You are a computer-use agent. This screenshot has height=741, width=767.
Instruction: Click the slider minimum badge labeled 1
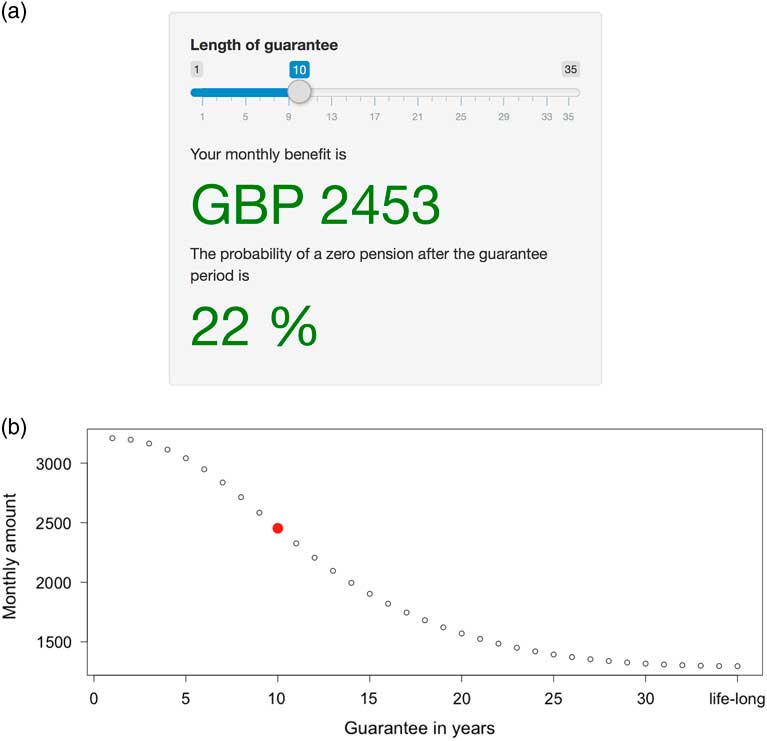pos(197,69)
